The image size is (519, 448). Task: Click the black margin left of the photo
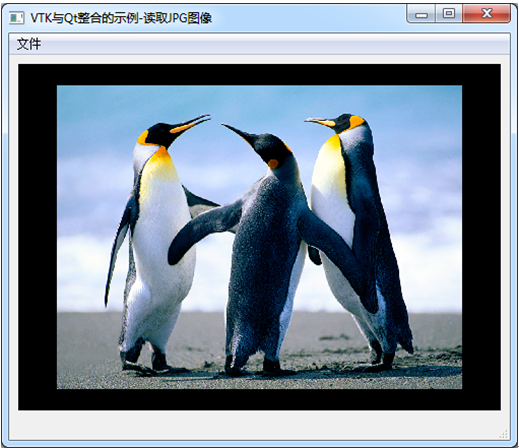(38, 237)
